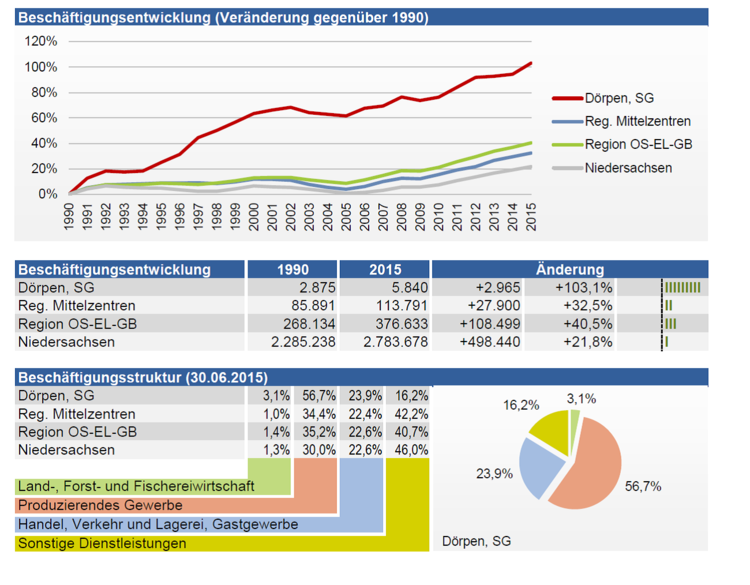Click the bar indicator beside +40,5%

[671, 324]
